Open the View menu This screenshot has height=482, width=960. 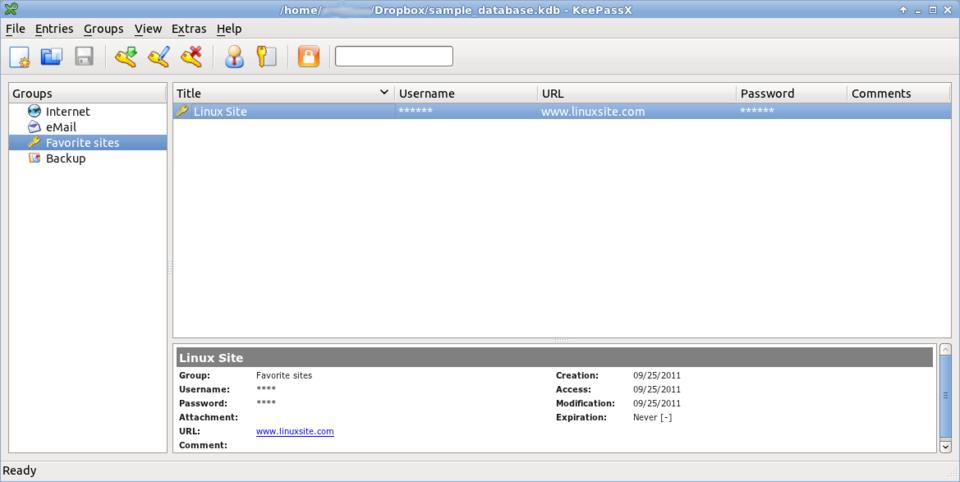pyautogui.click(x=148, y=29)
